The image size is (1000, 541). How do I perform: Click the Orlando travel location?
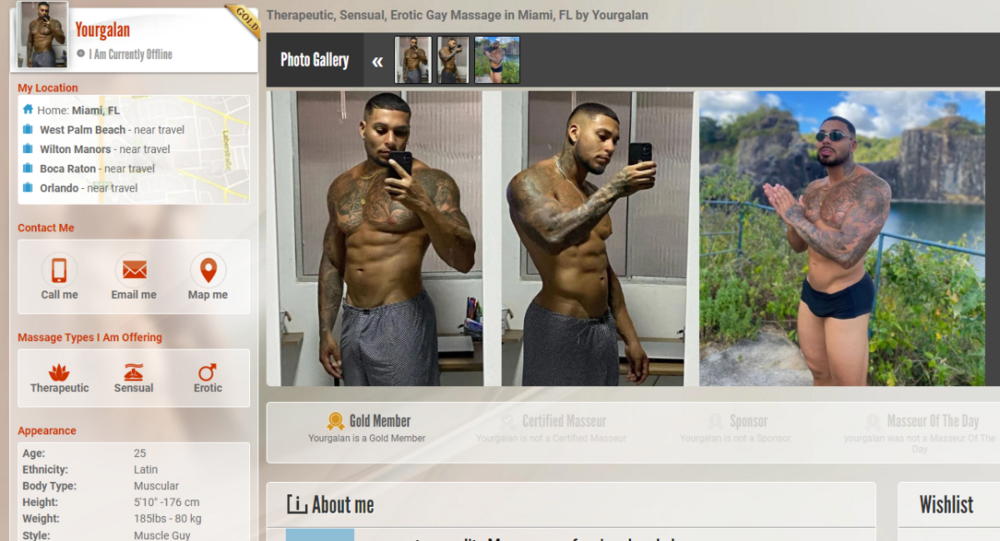click(59, 188)
